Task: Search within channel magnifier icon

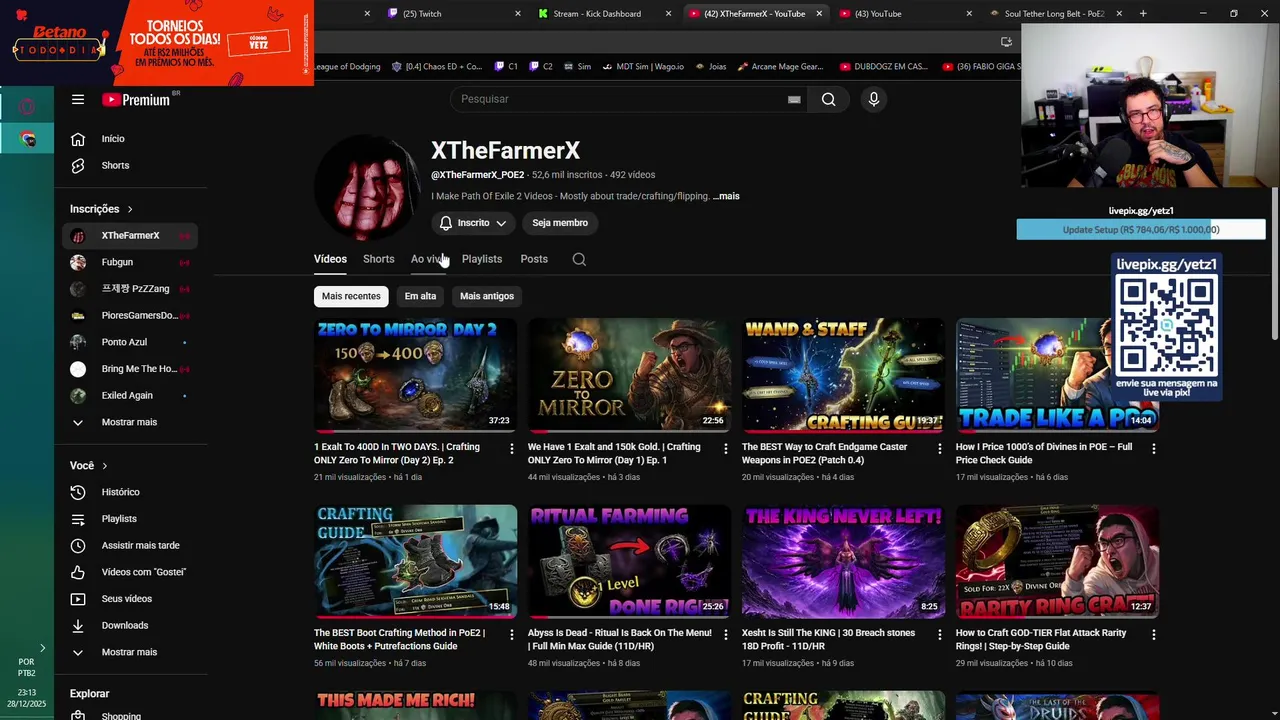Action: 579,259
